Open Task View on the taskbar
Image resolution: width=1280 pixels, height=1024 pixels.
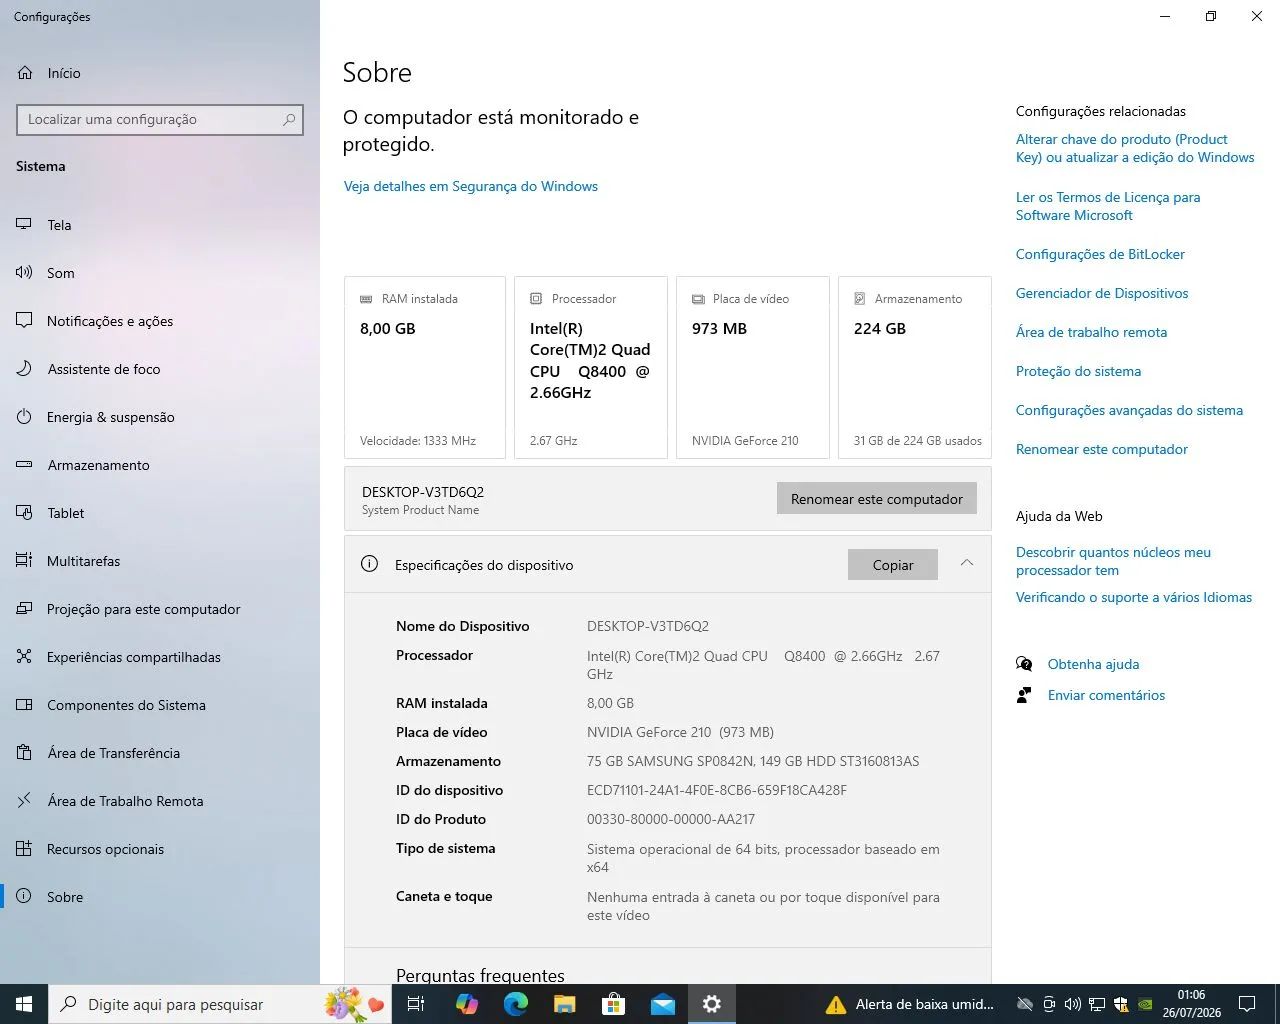tap(416, 1004)
